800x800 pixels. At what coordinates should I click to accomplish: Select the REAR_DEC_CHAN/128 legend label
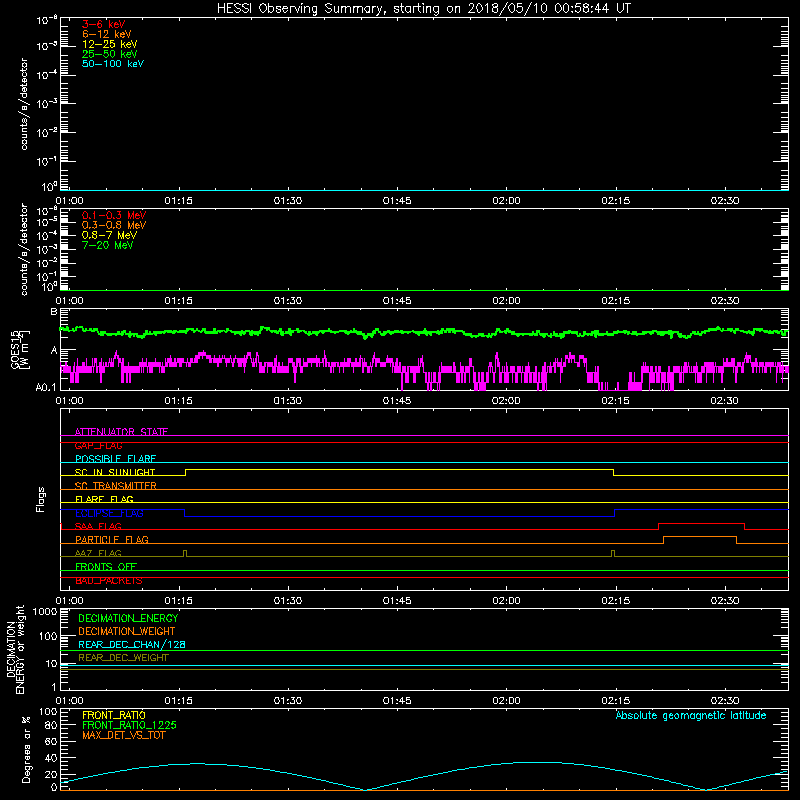tap(132, 644)
